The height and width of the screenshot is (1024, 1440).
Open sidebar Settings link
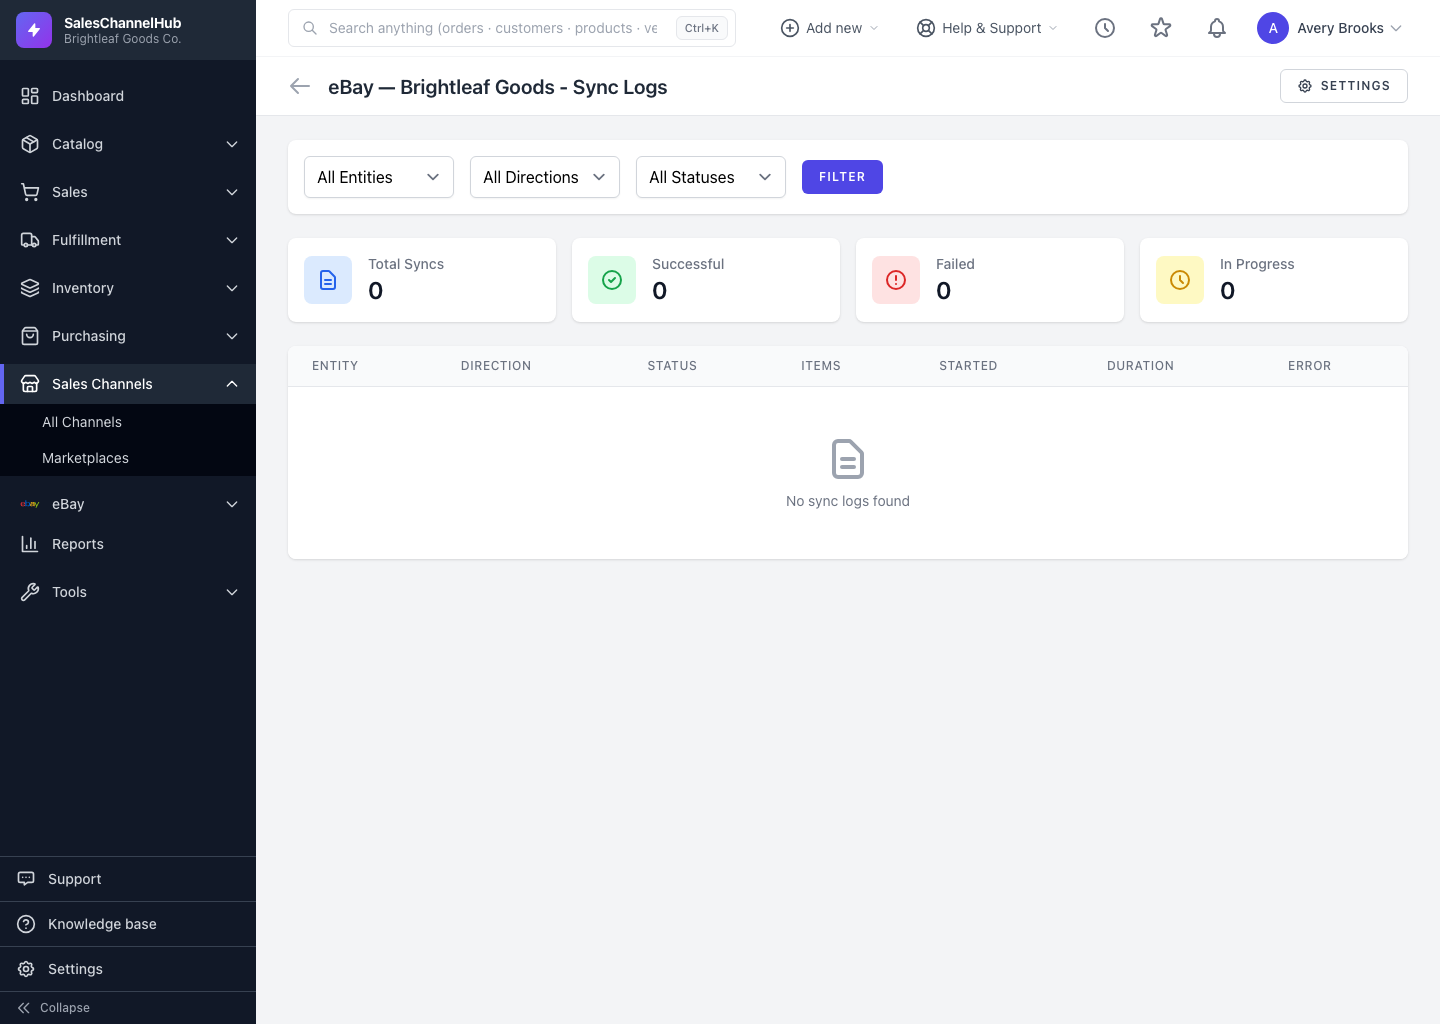[128, 969]
